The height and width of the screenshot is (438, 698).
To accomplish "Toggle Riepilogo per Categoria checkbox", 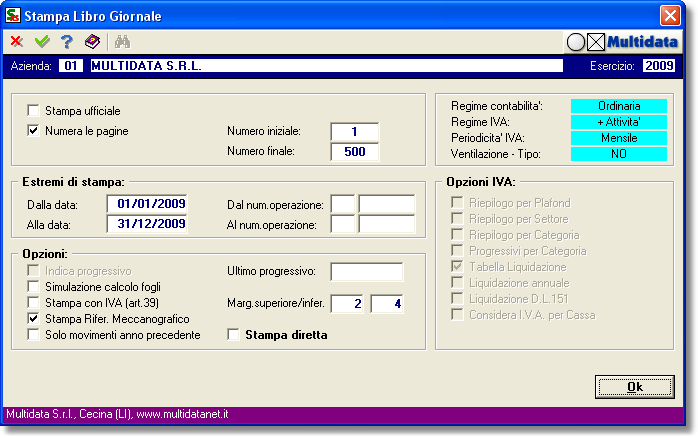I will click(x=457, y=235).
